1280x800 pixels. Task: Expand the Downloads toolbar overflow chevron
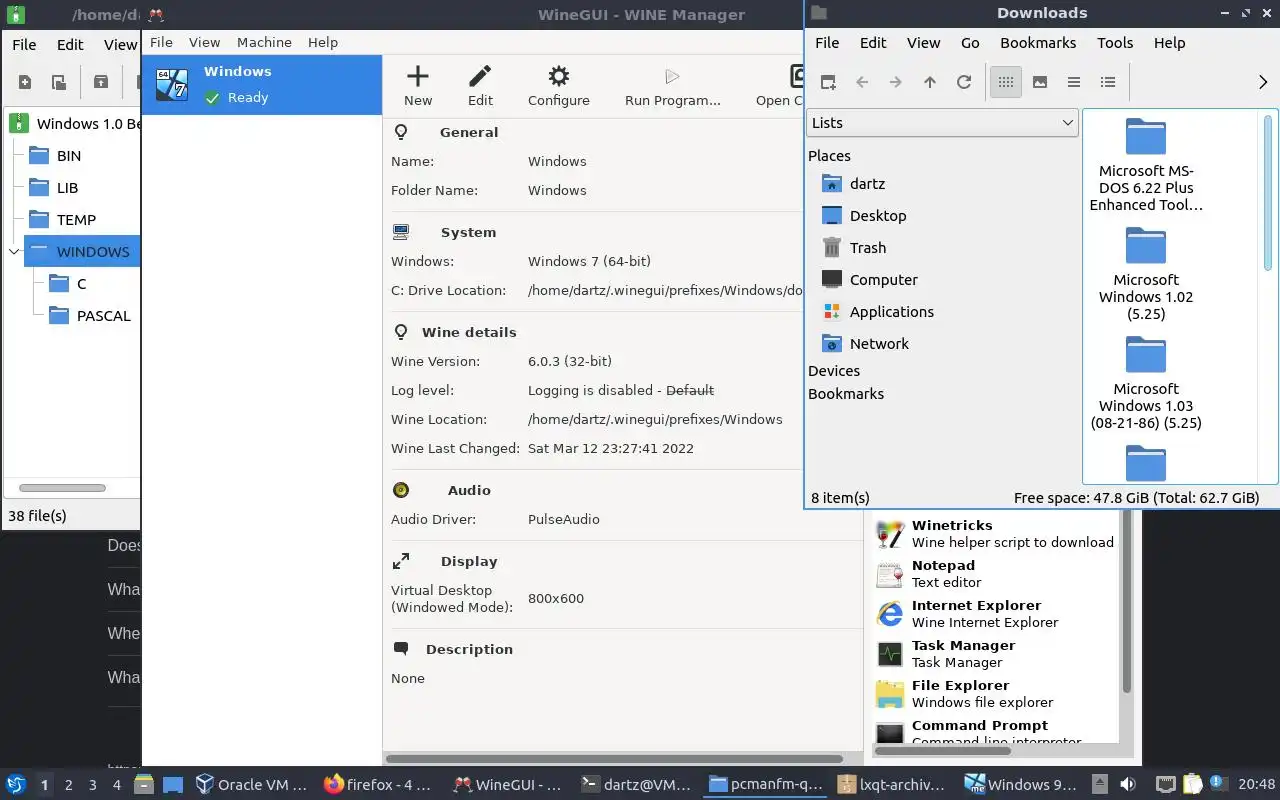[1263, 82]
